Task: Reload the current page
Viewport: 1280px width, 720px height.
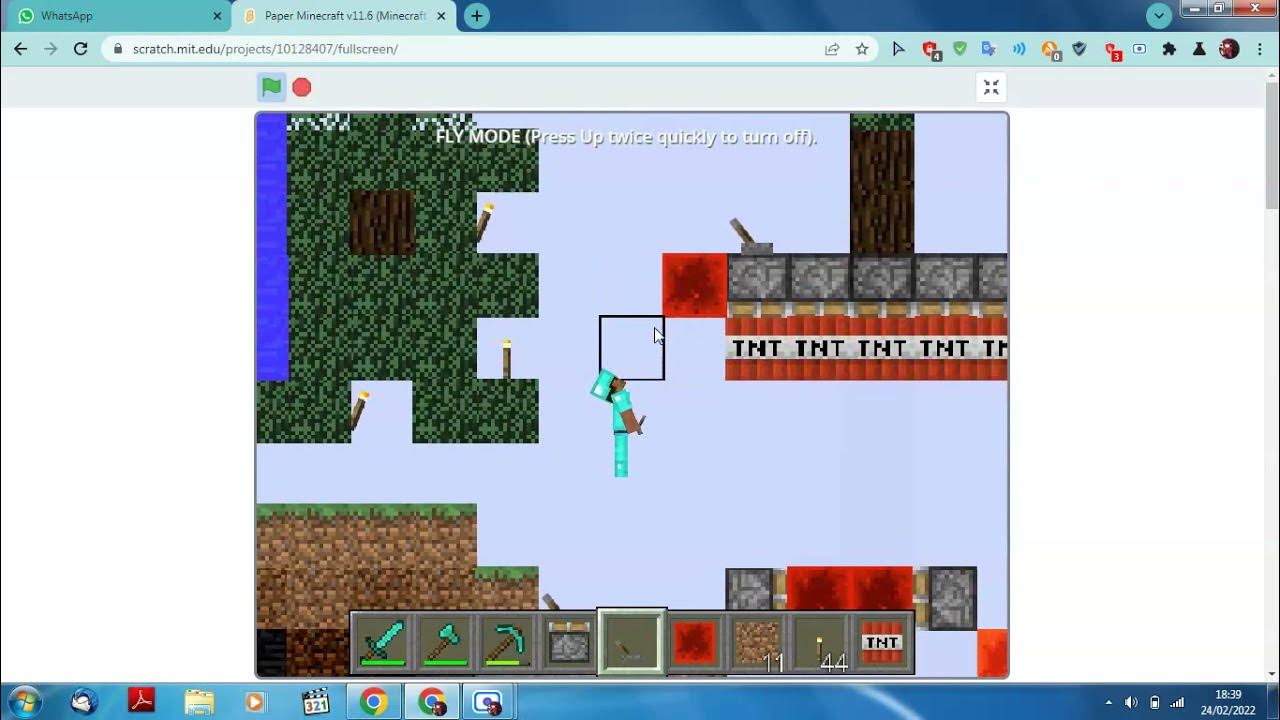Action: click(81, 49)
